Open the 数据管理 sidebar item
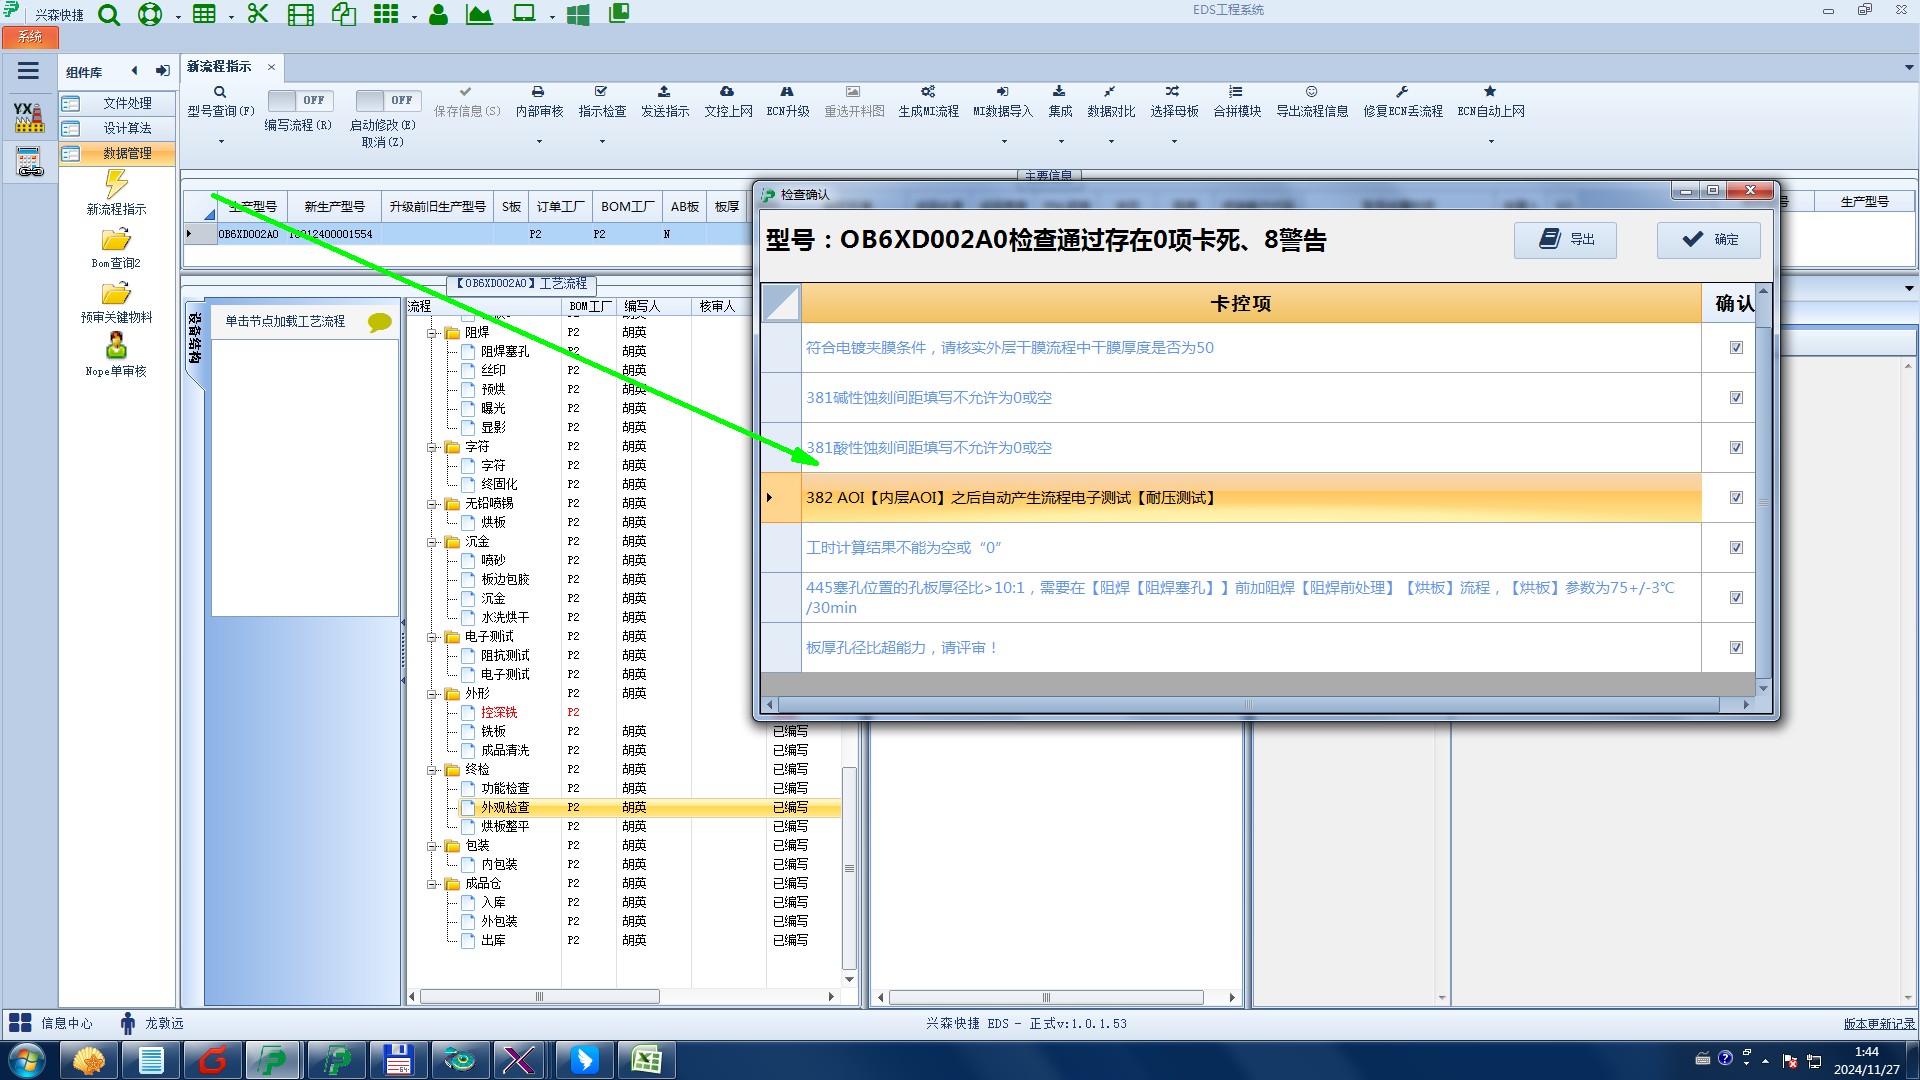The image size is (1920, 1080). point(127,153)
